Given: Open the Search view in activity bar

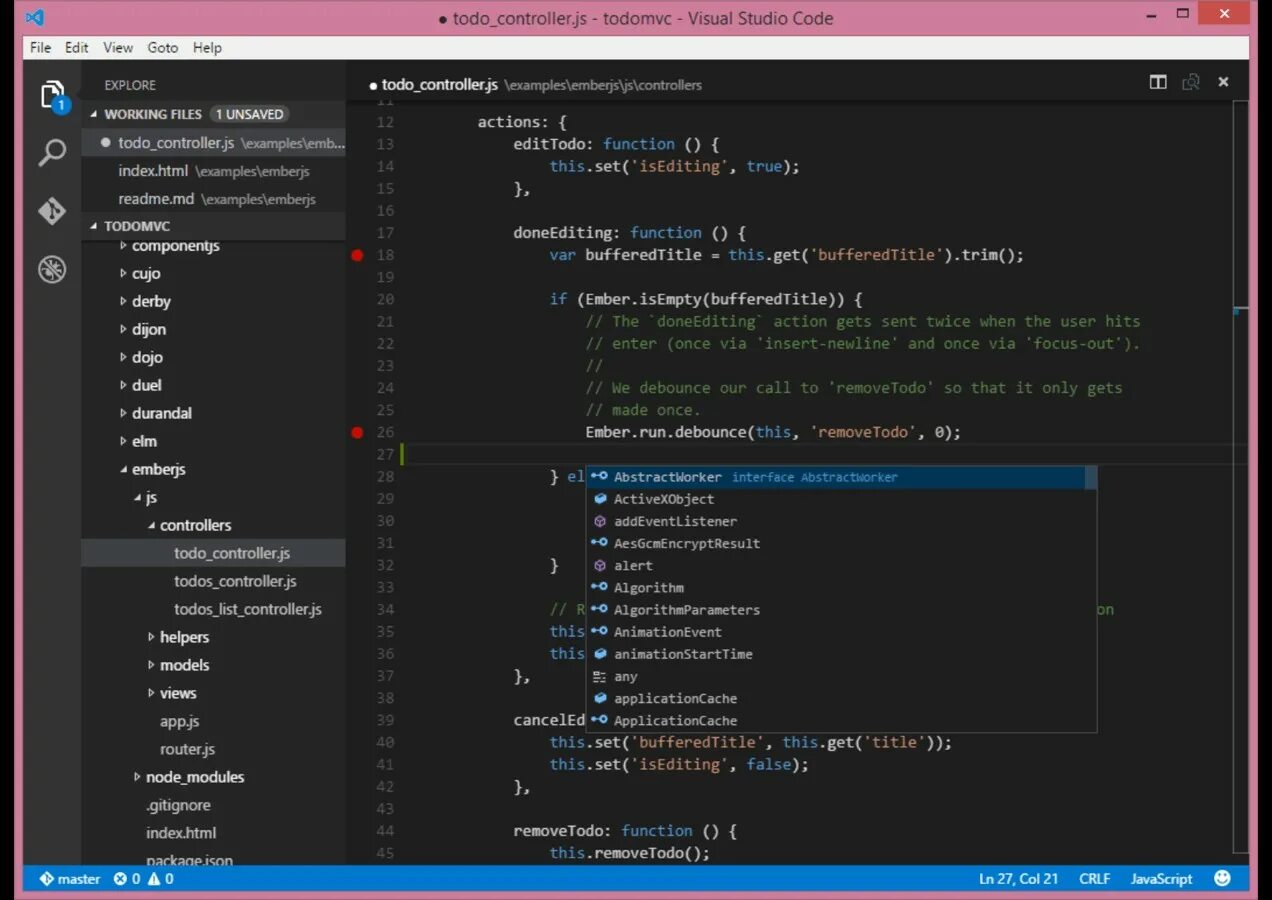Looking at the screenshot, I should pos(52,152).
